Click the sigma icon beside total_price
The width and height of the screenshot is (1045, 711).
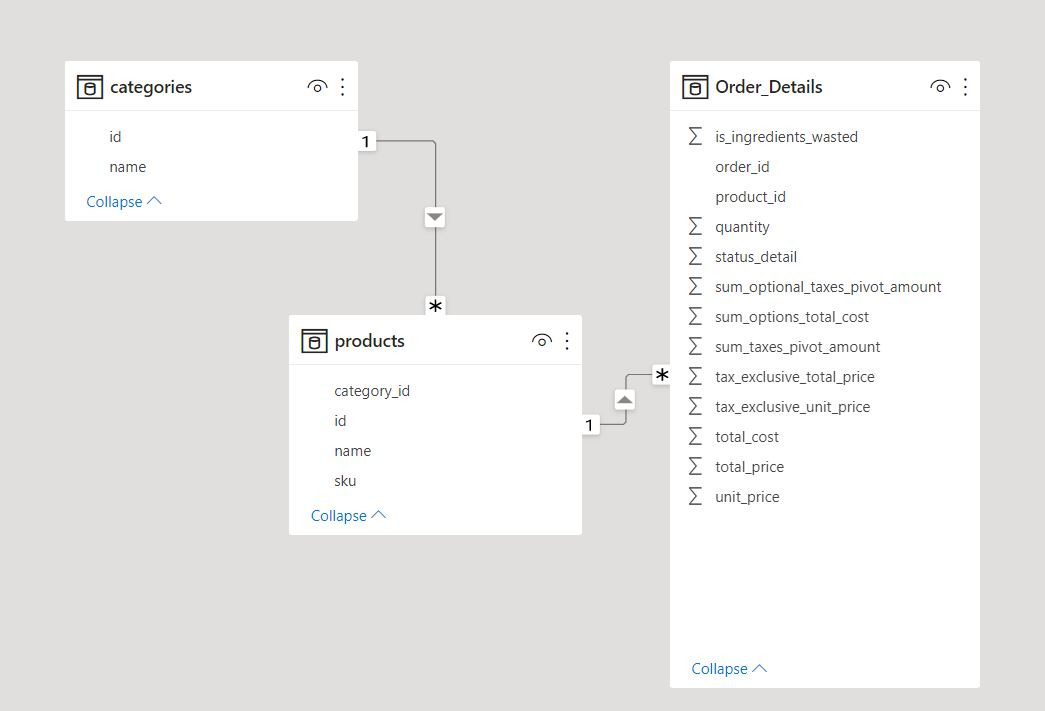pos(695,466)
